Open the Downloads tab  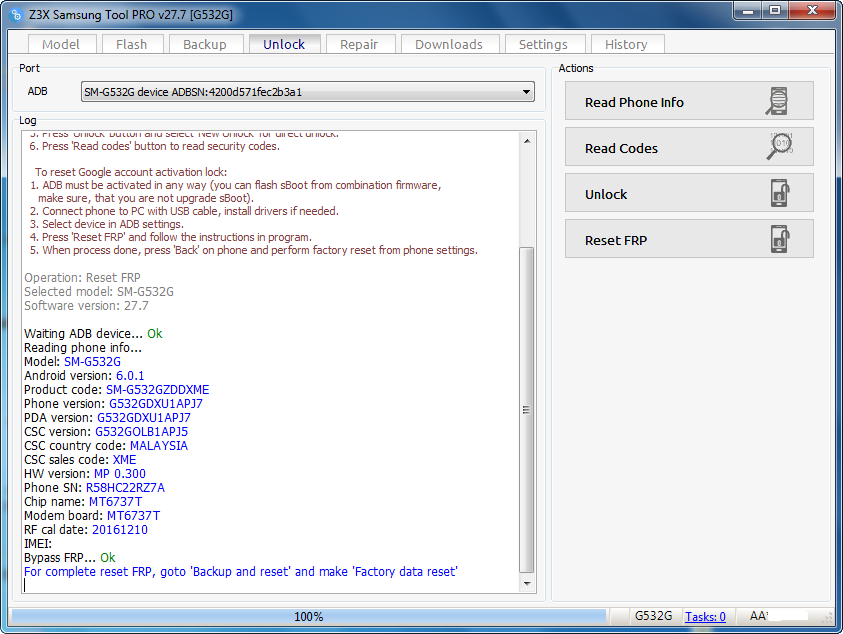click(x=449, y=44)
